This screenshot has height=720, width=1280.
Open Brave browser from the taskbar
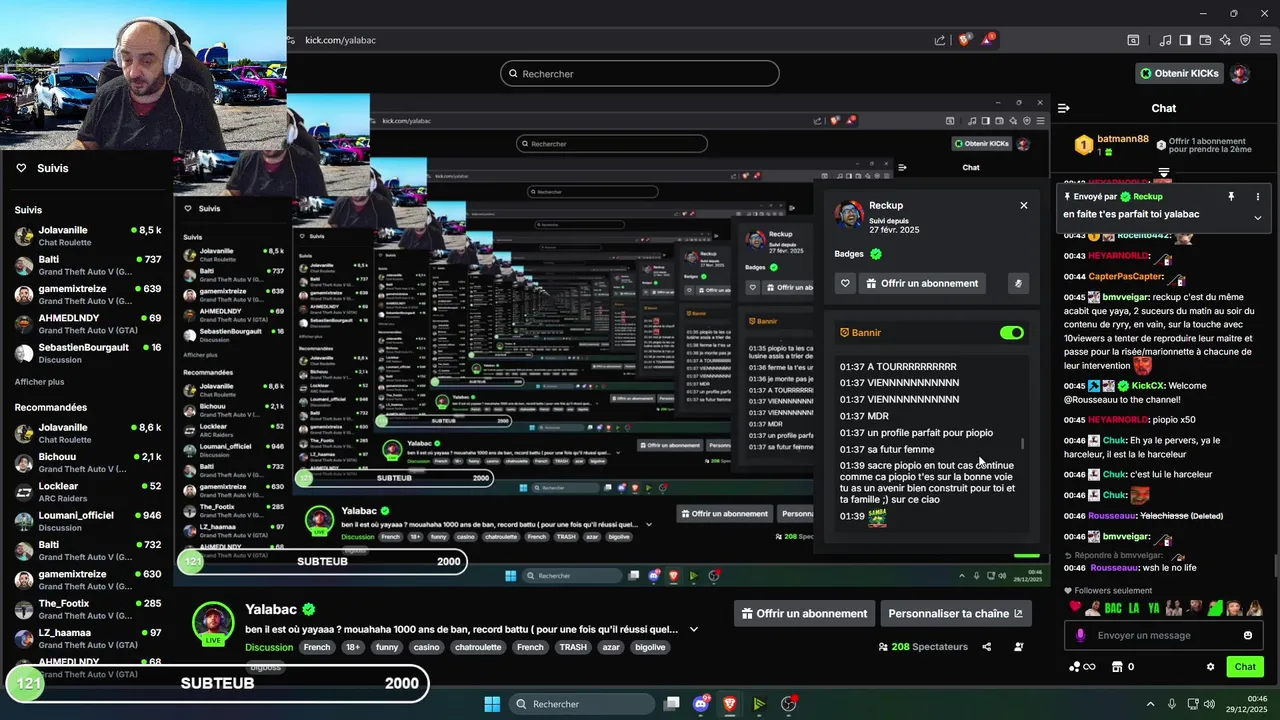(x=730, y=704)
